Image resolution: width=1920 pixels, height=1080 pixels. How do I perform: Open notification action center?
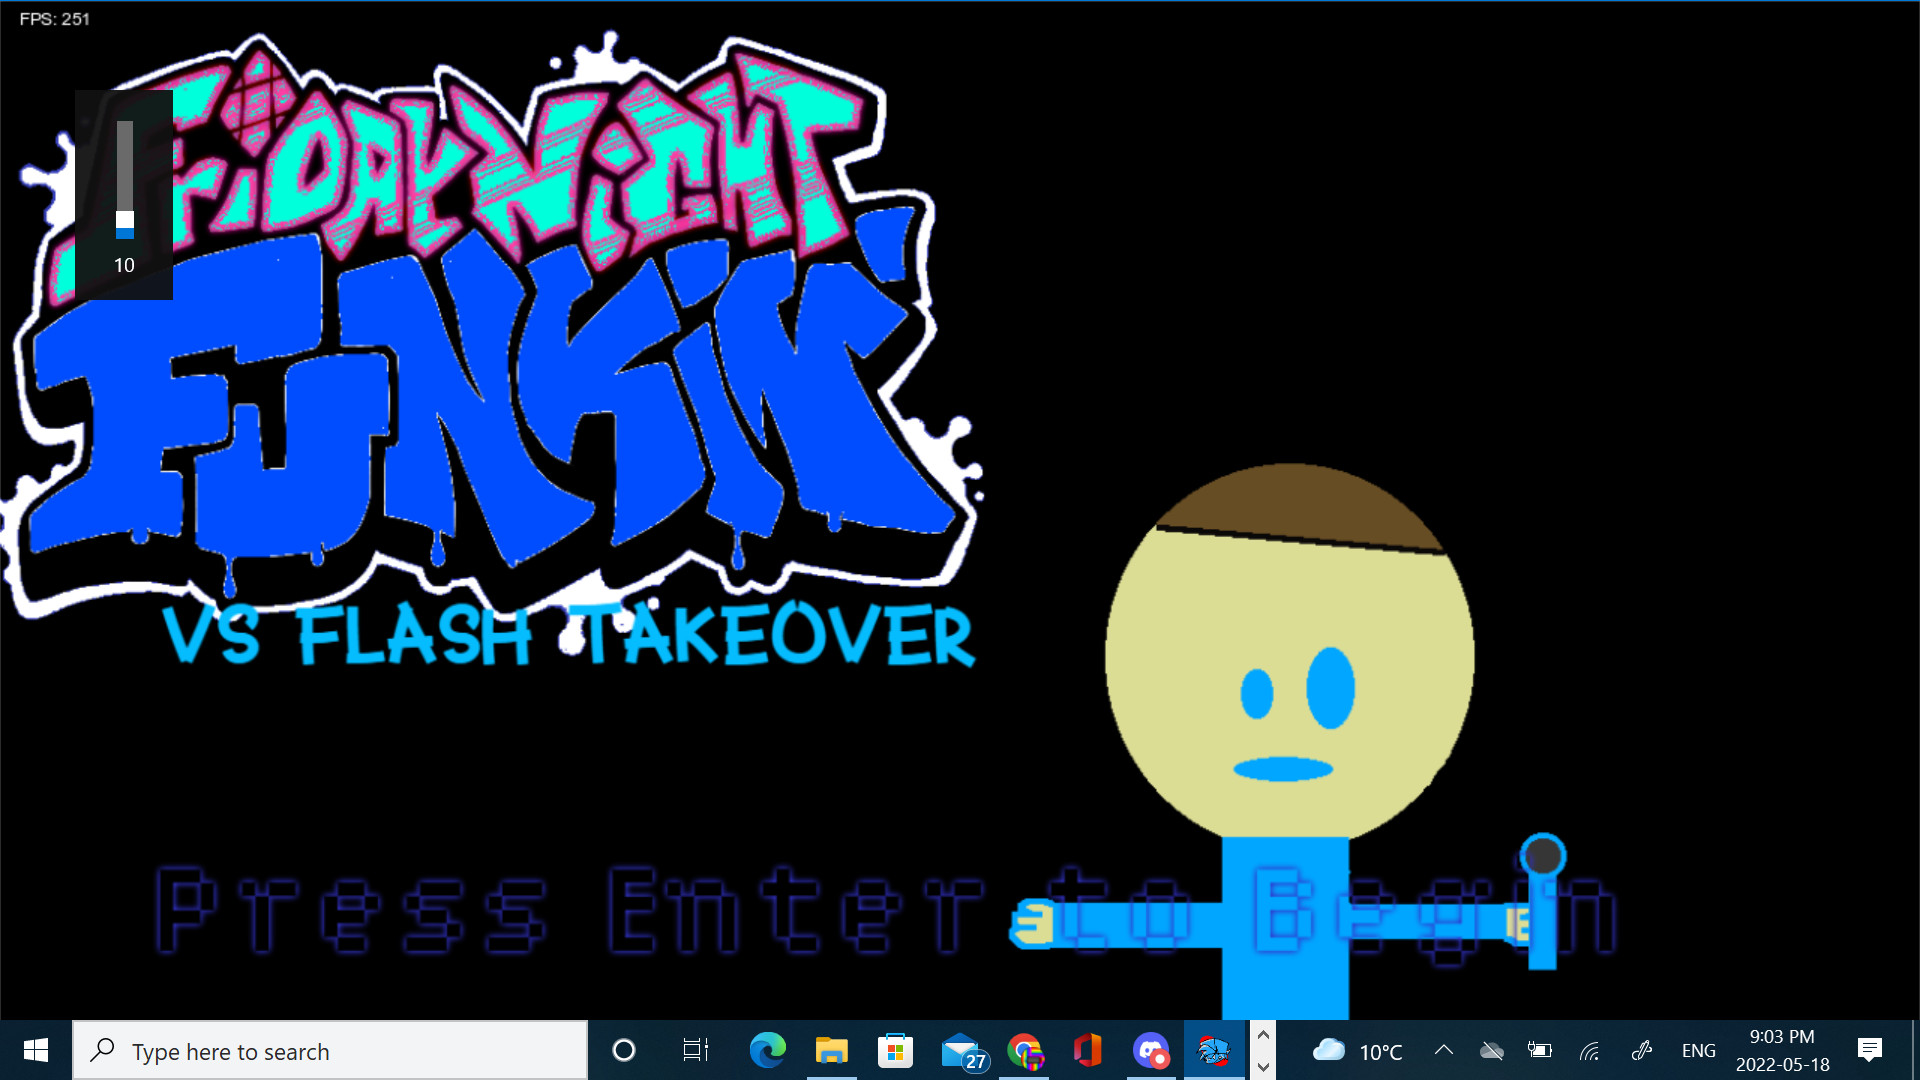pos(1869,1050)
